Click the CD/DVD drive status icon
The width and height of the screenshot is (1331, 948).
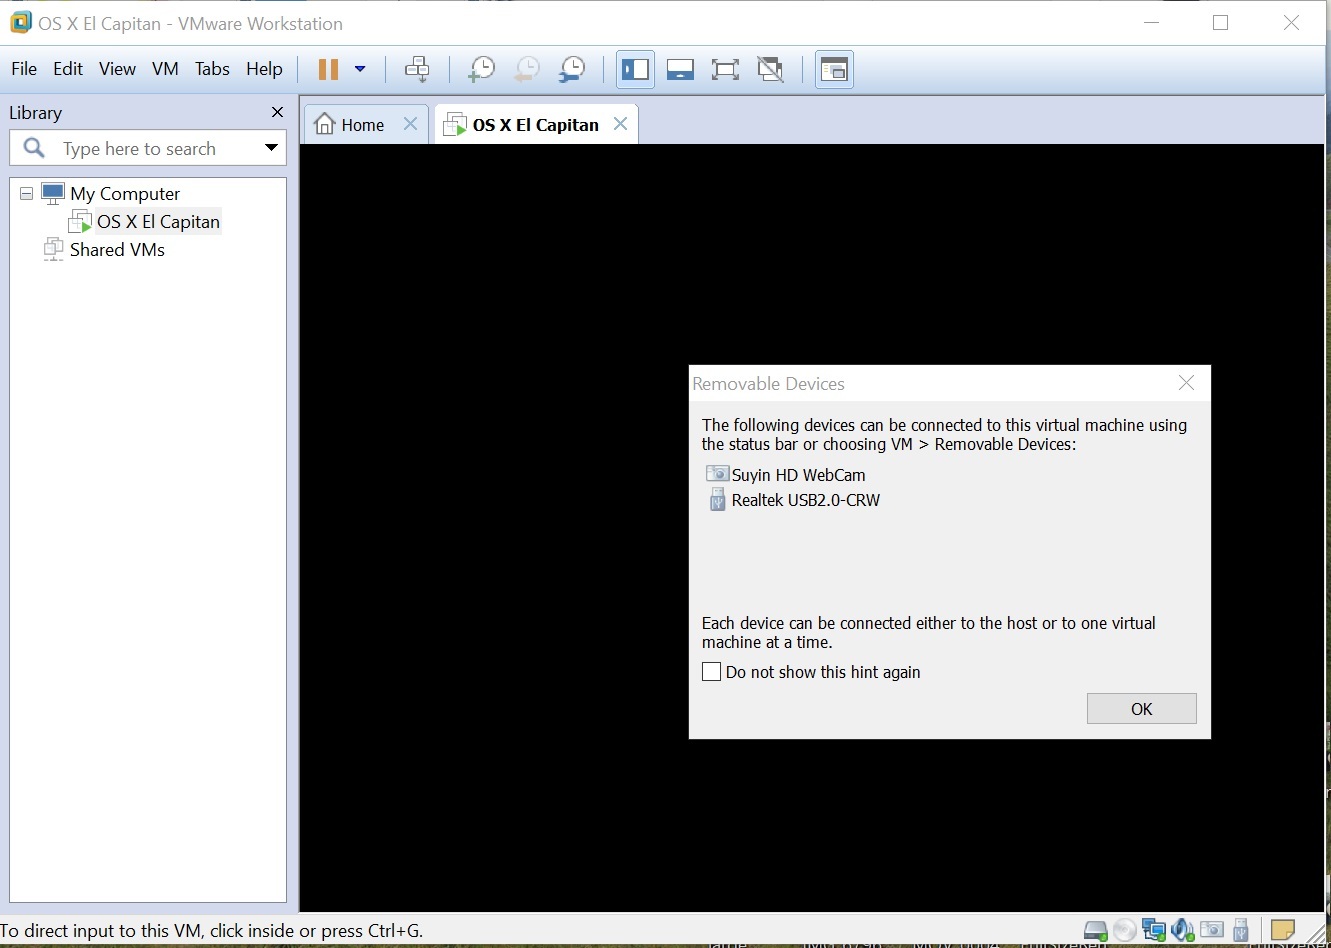(1125, 931)
